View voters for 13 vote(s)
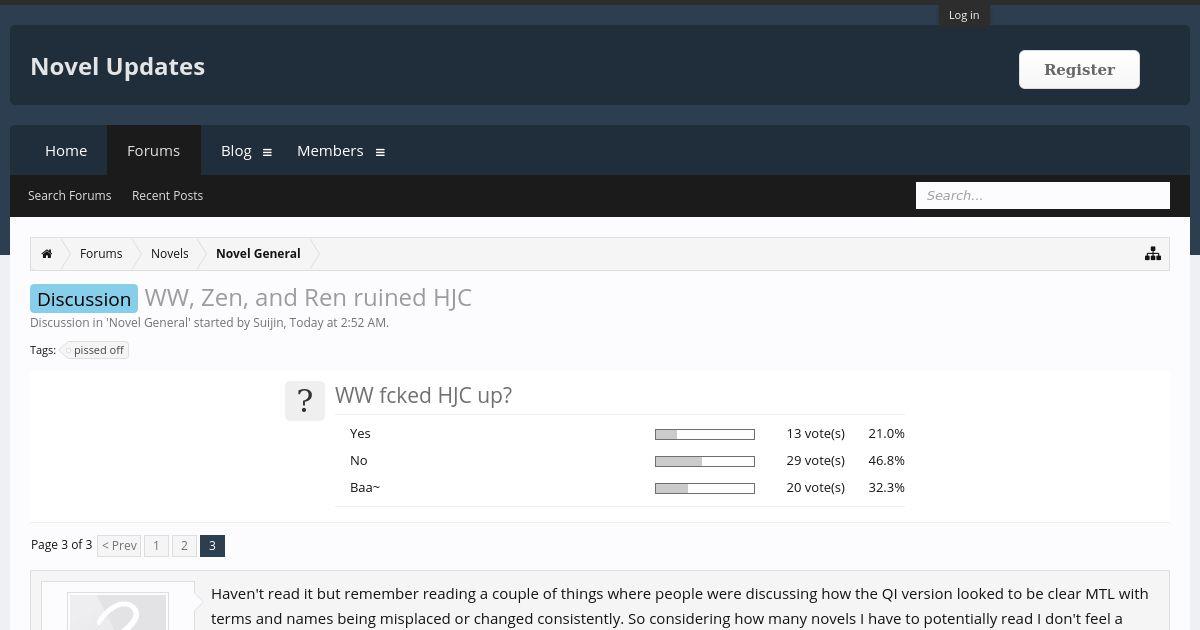The height and width of the screenshot is (630, 1200). tap(815, 433)
